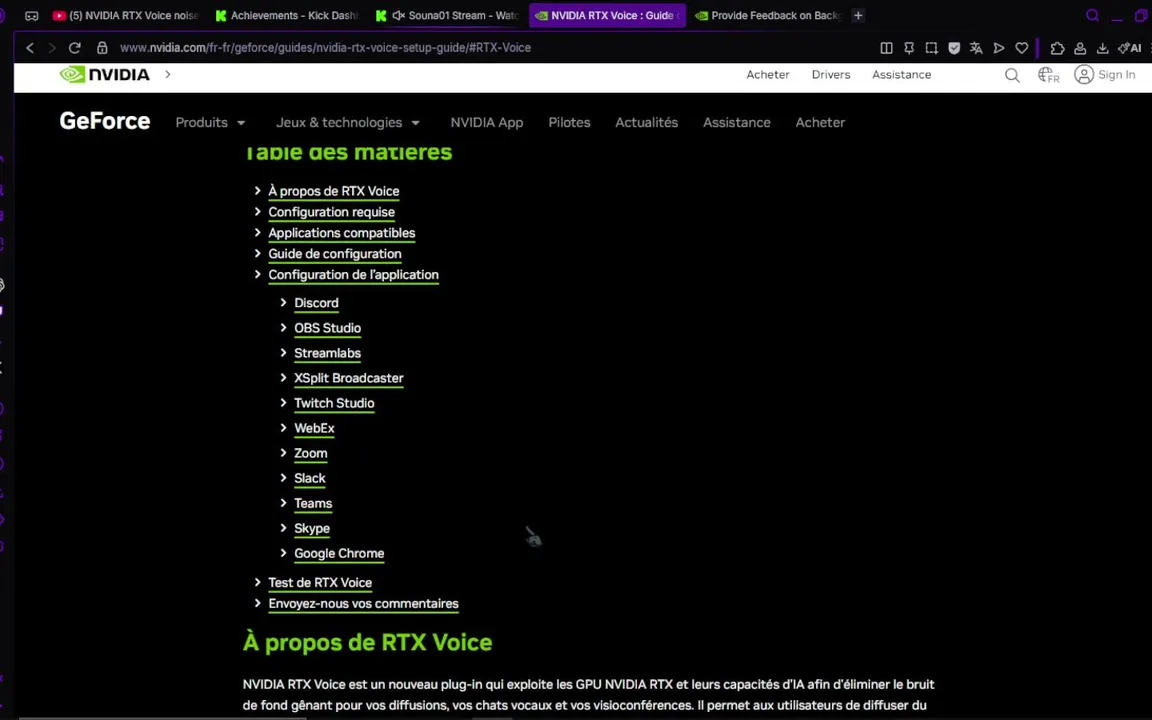Switch to Provide Feedback on Background tab

click(768, 15)
